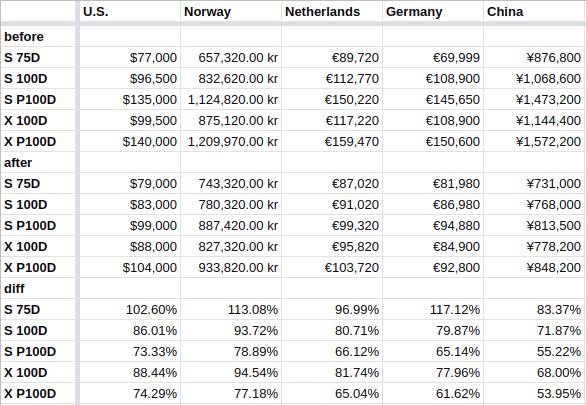The height and width of the screenshot is (405, 586).
Task: Select the 743,320.00 kr Norway cell
Action: [x=231, y=183]
